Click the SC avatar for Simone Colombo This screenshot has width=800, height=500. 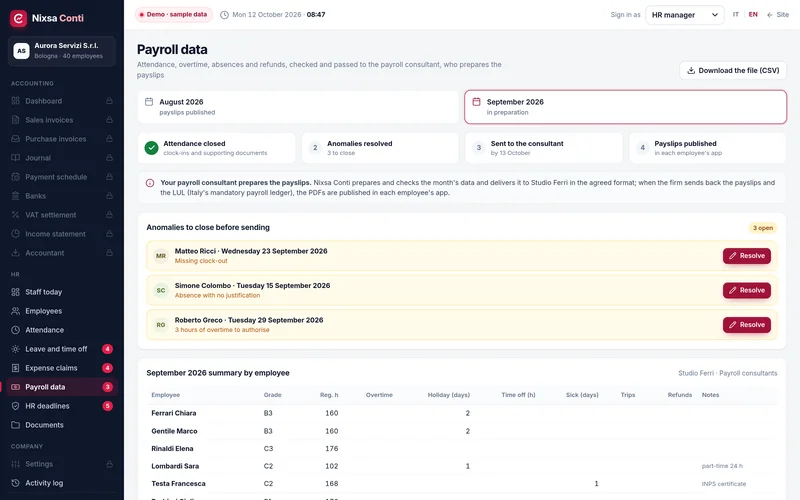coord(161,290)
